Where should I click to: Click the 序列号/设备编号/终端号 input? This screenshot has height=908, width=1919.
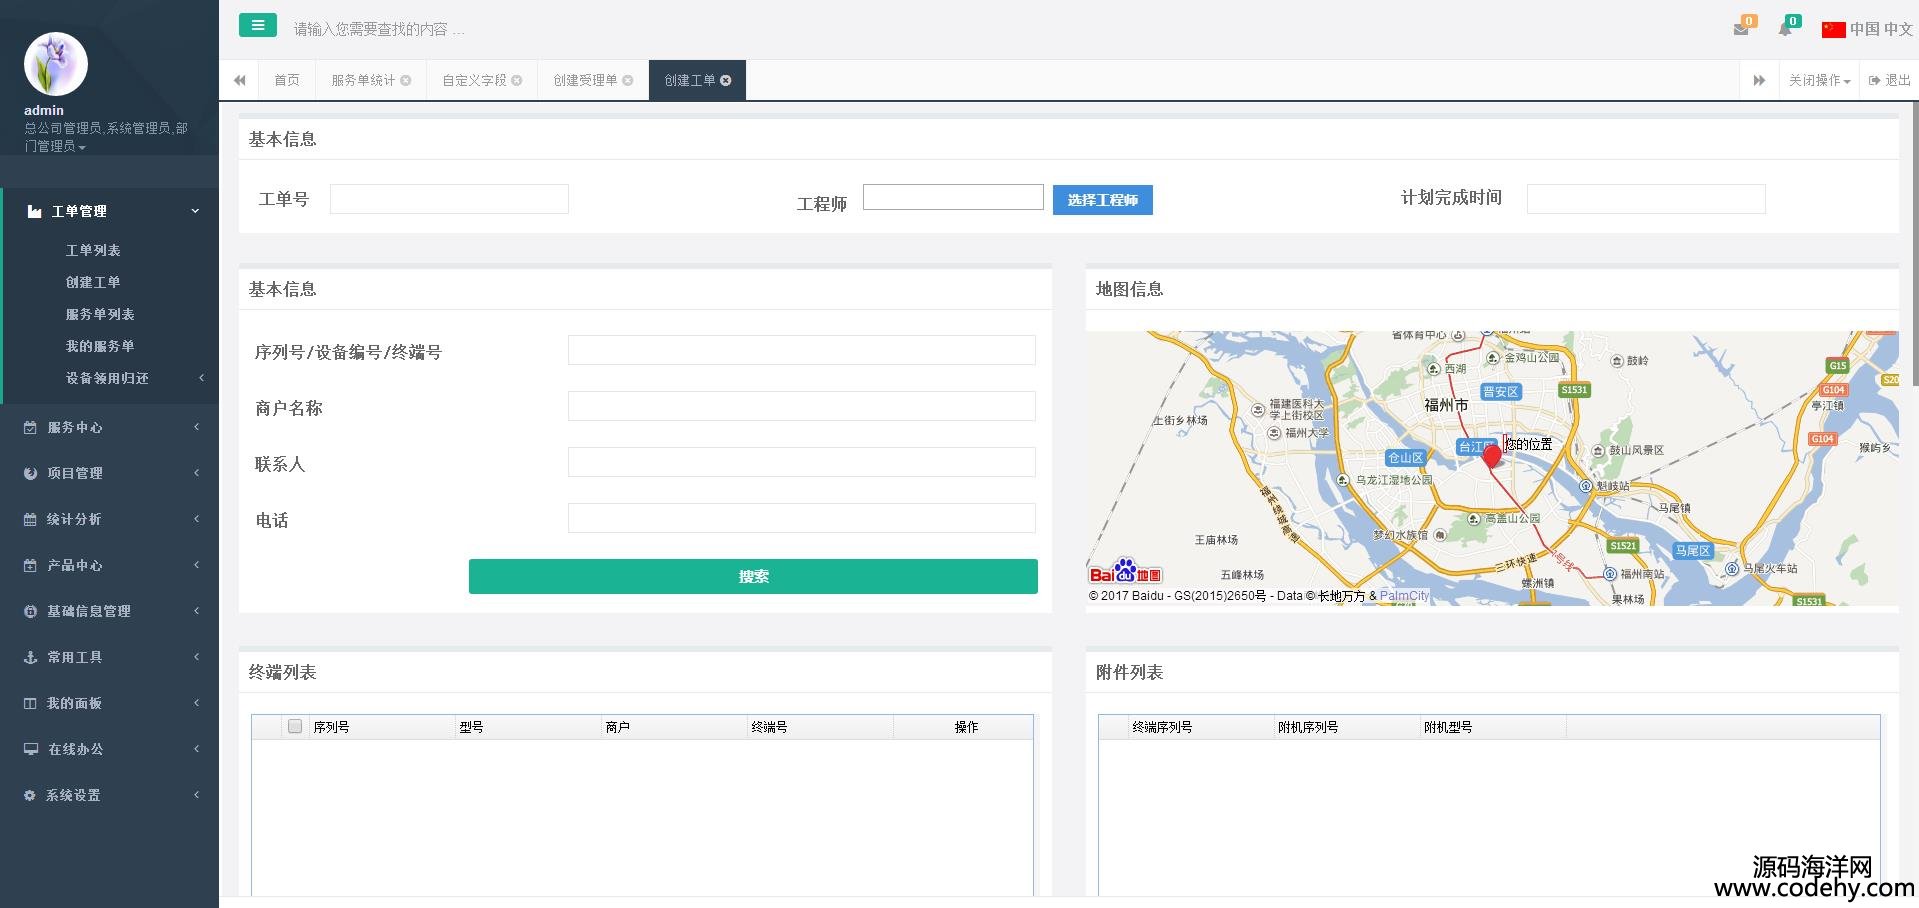point(802,350)
